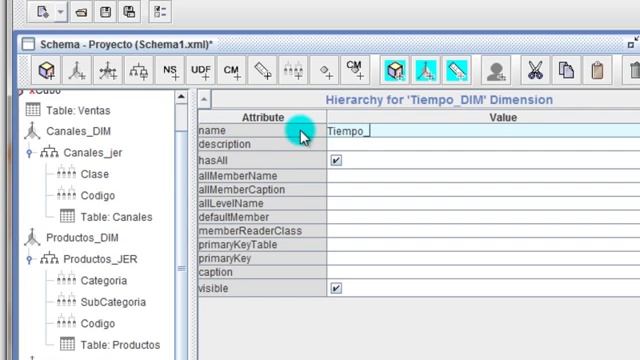Screen dimensions: 640x360
Task: Click the Add Hierarchy toolbar icon
Action: [x=139, y=70]
